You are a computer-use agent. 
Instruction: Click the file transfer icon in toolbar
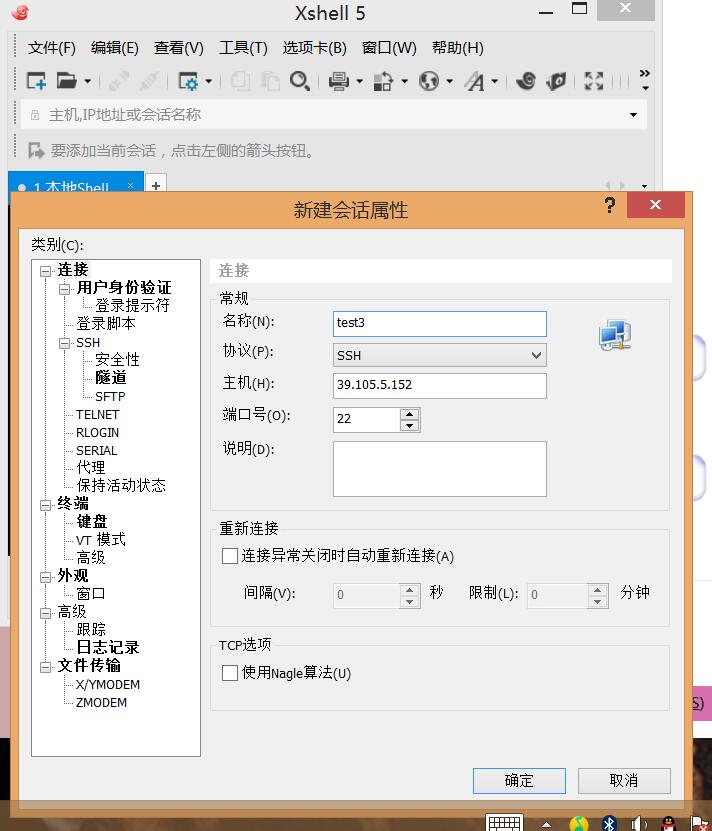383,81
